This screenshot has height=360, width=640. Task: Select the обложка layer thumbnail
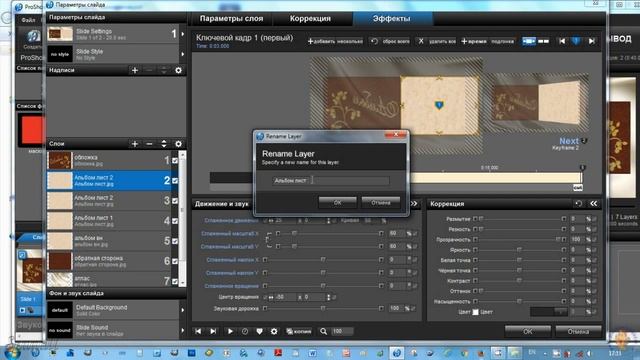60,160
